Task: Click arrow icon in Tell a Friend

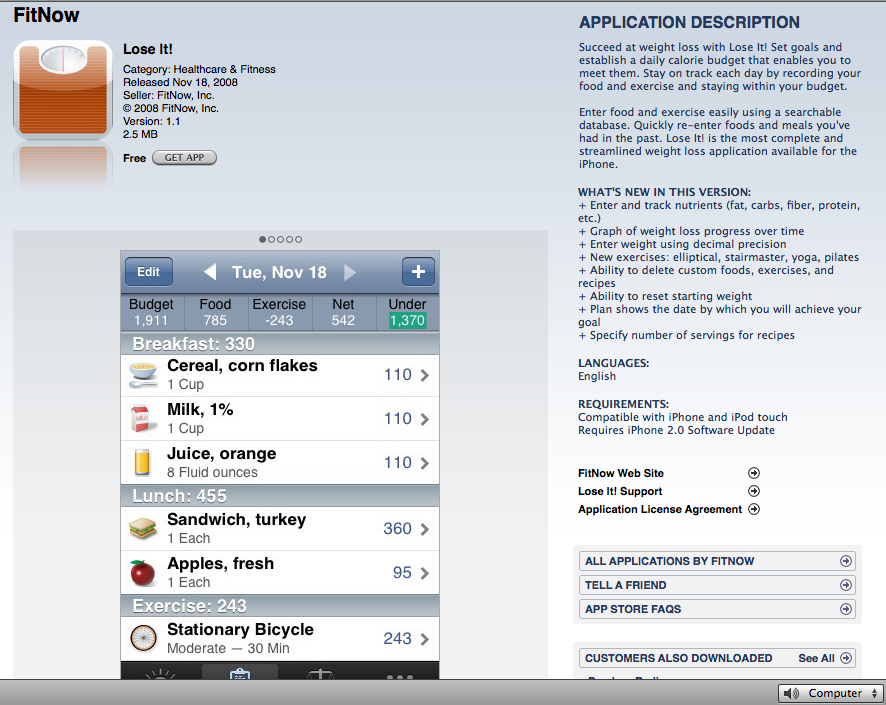Action: coord(846,585)
